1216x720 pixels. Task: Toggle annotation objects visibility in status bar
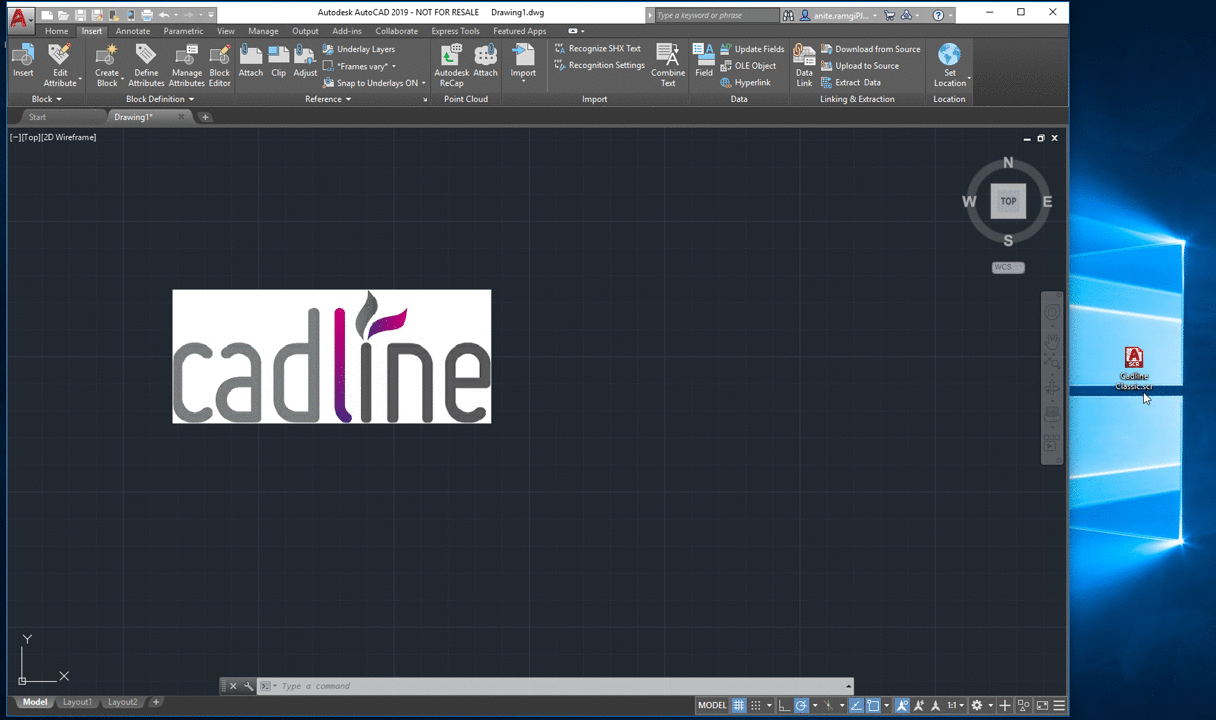pyautogui.click(x=902, y=705)
